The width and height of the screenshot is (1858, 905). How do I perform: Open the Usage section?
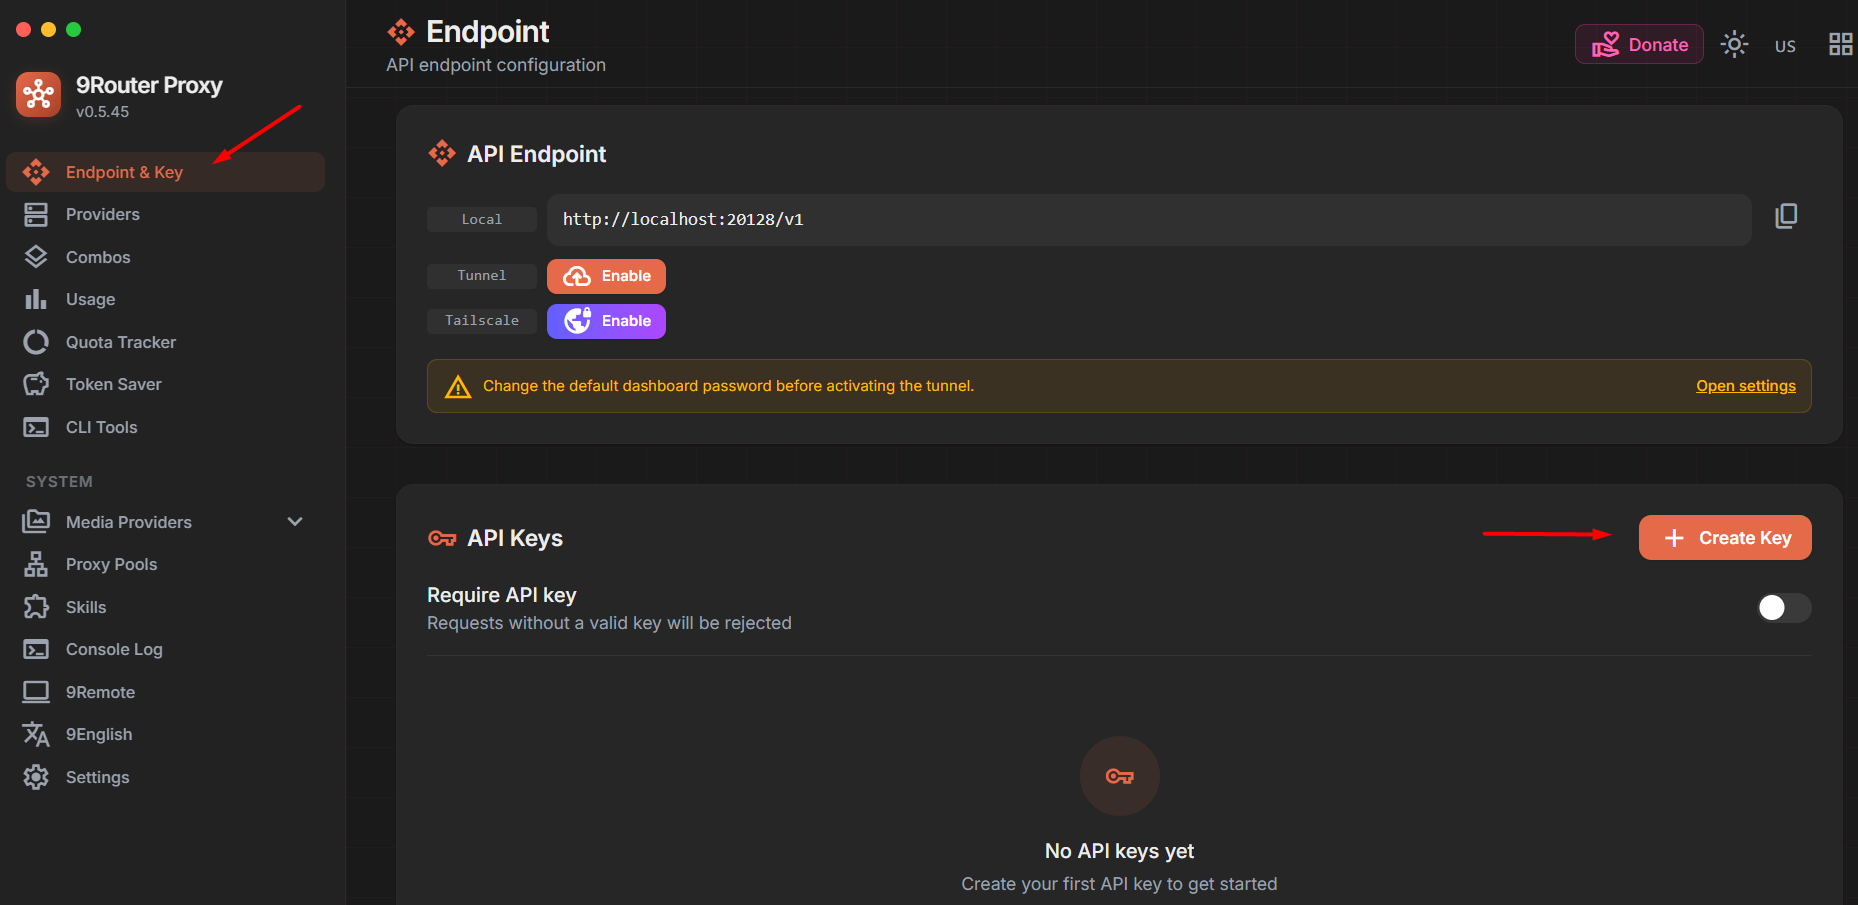click(x=166, y=299)
